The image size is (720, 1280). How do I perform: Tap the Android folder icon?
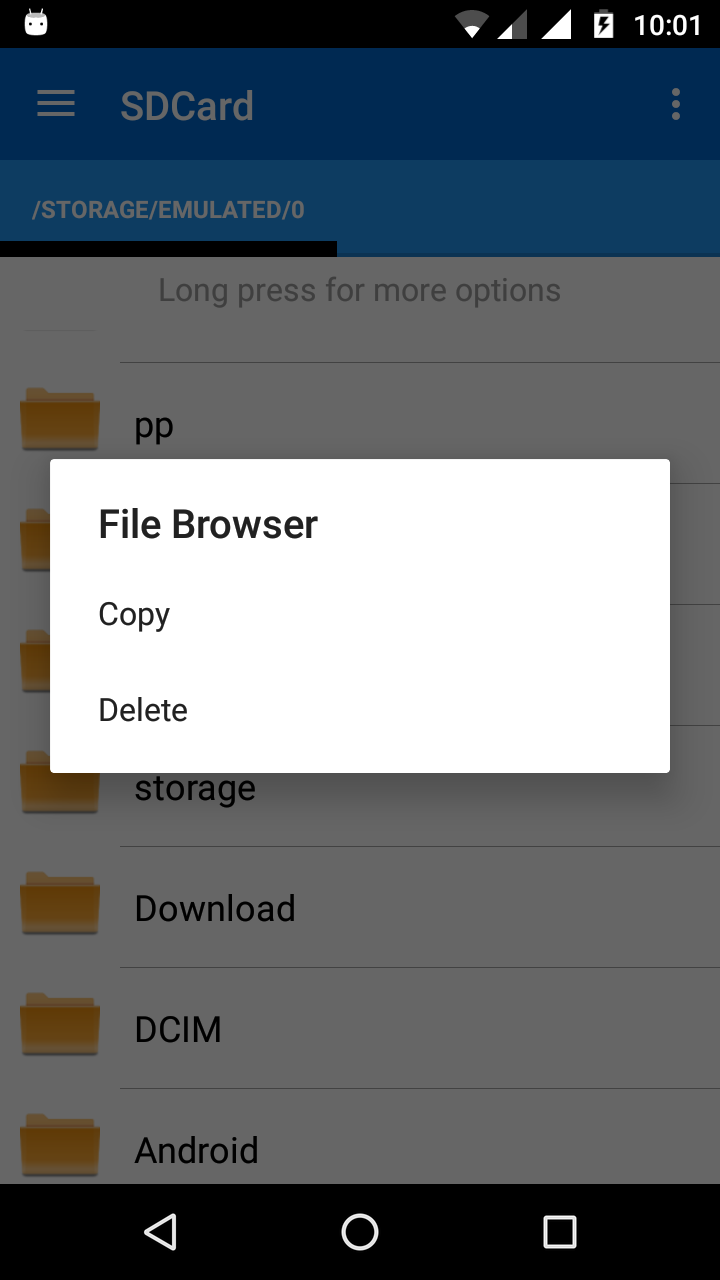(60, 1145)
